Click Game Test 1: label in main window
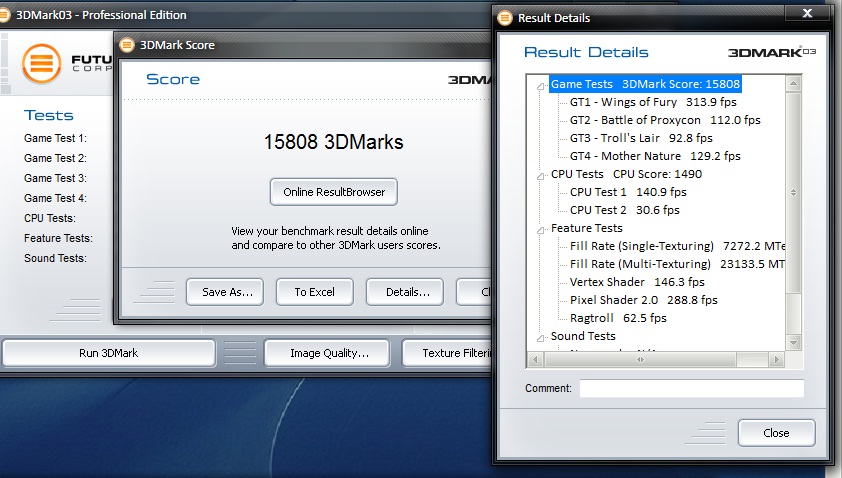 click(x=55, y=138)
